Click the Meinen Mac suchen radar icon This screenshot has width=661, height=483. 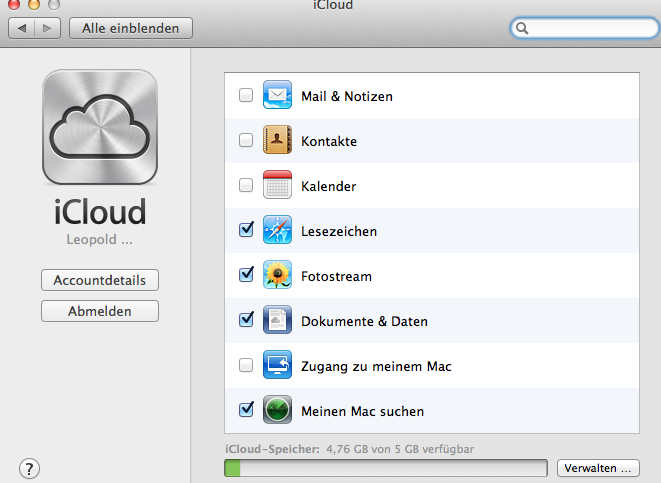pyautogui.click(x=277, y=410)
